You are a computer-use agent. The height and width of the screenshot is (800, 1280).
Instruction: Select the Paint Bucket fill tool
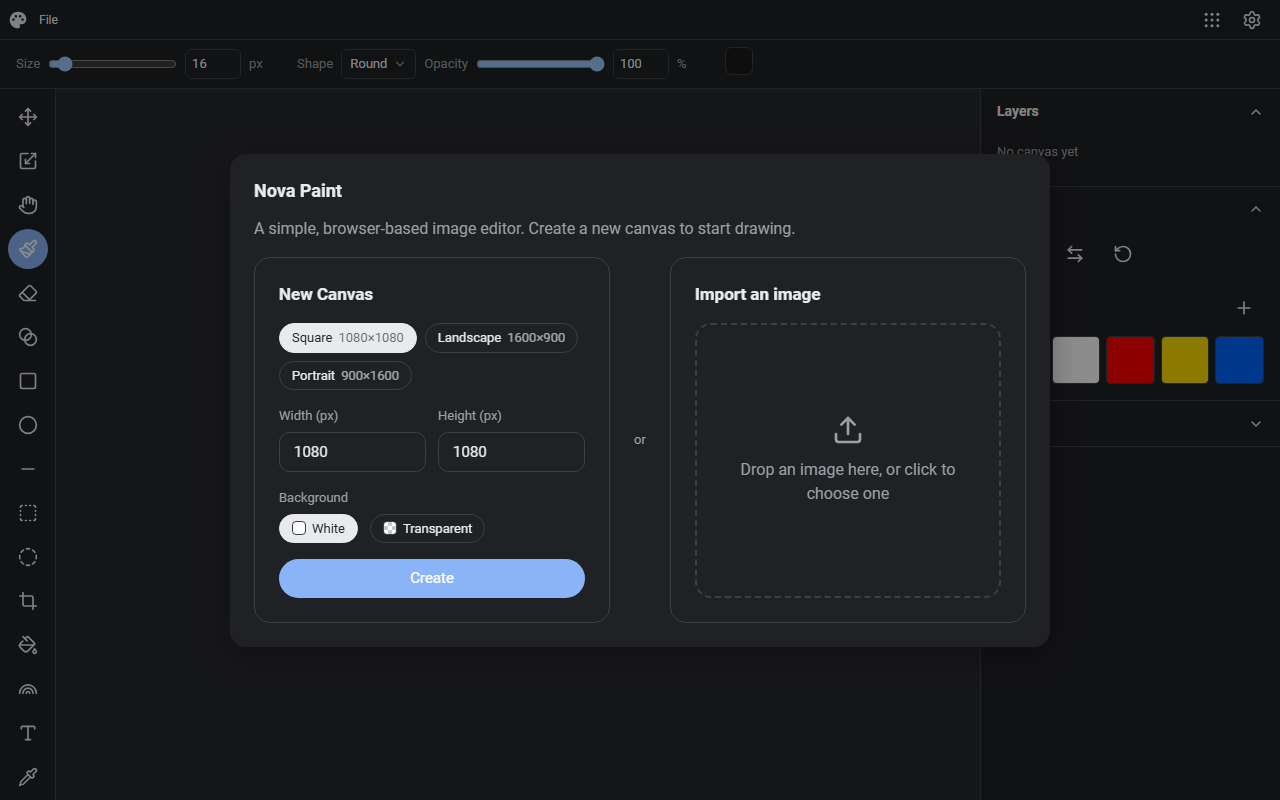(28, 645)
